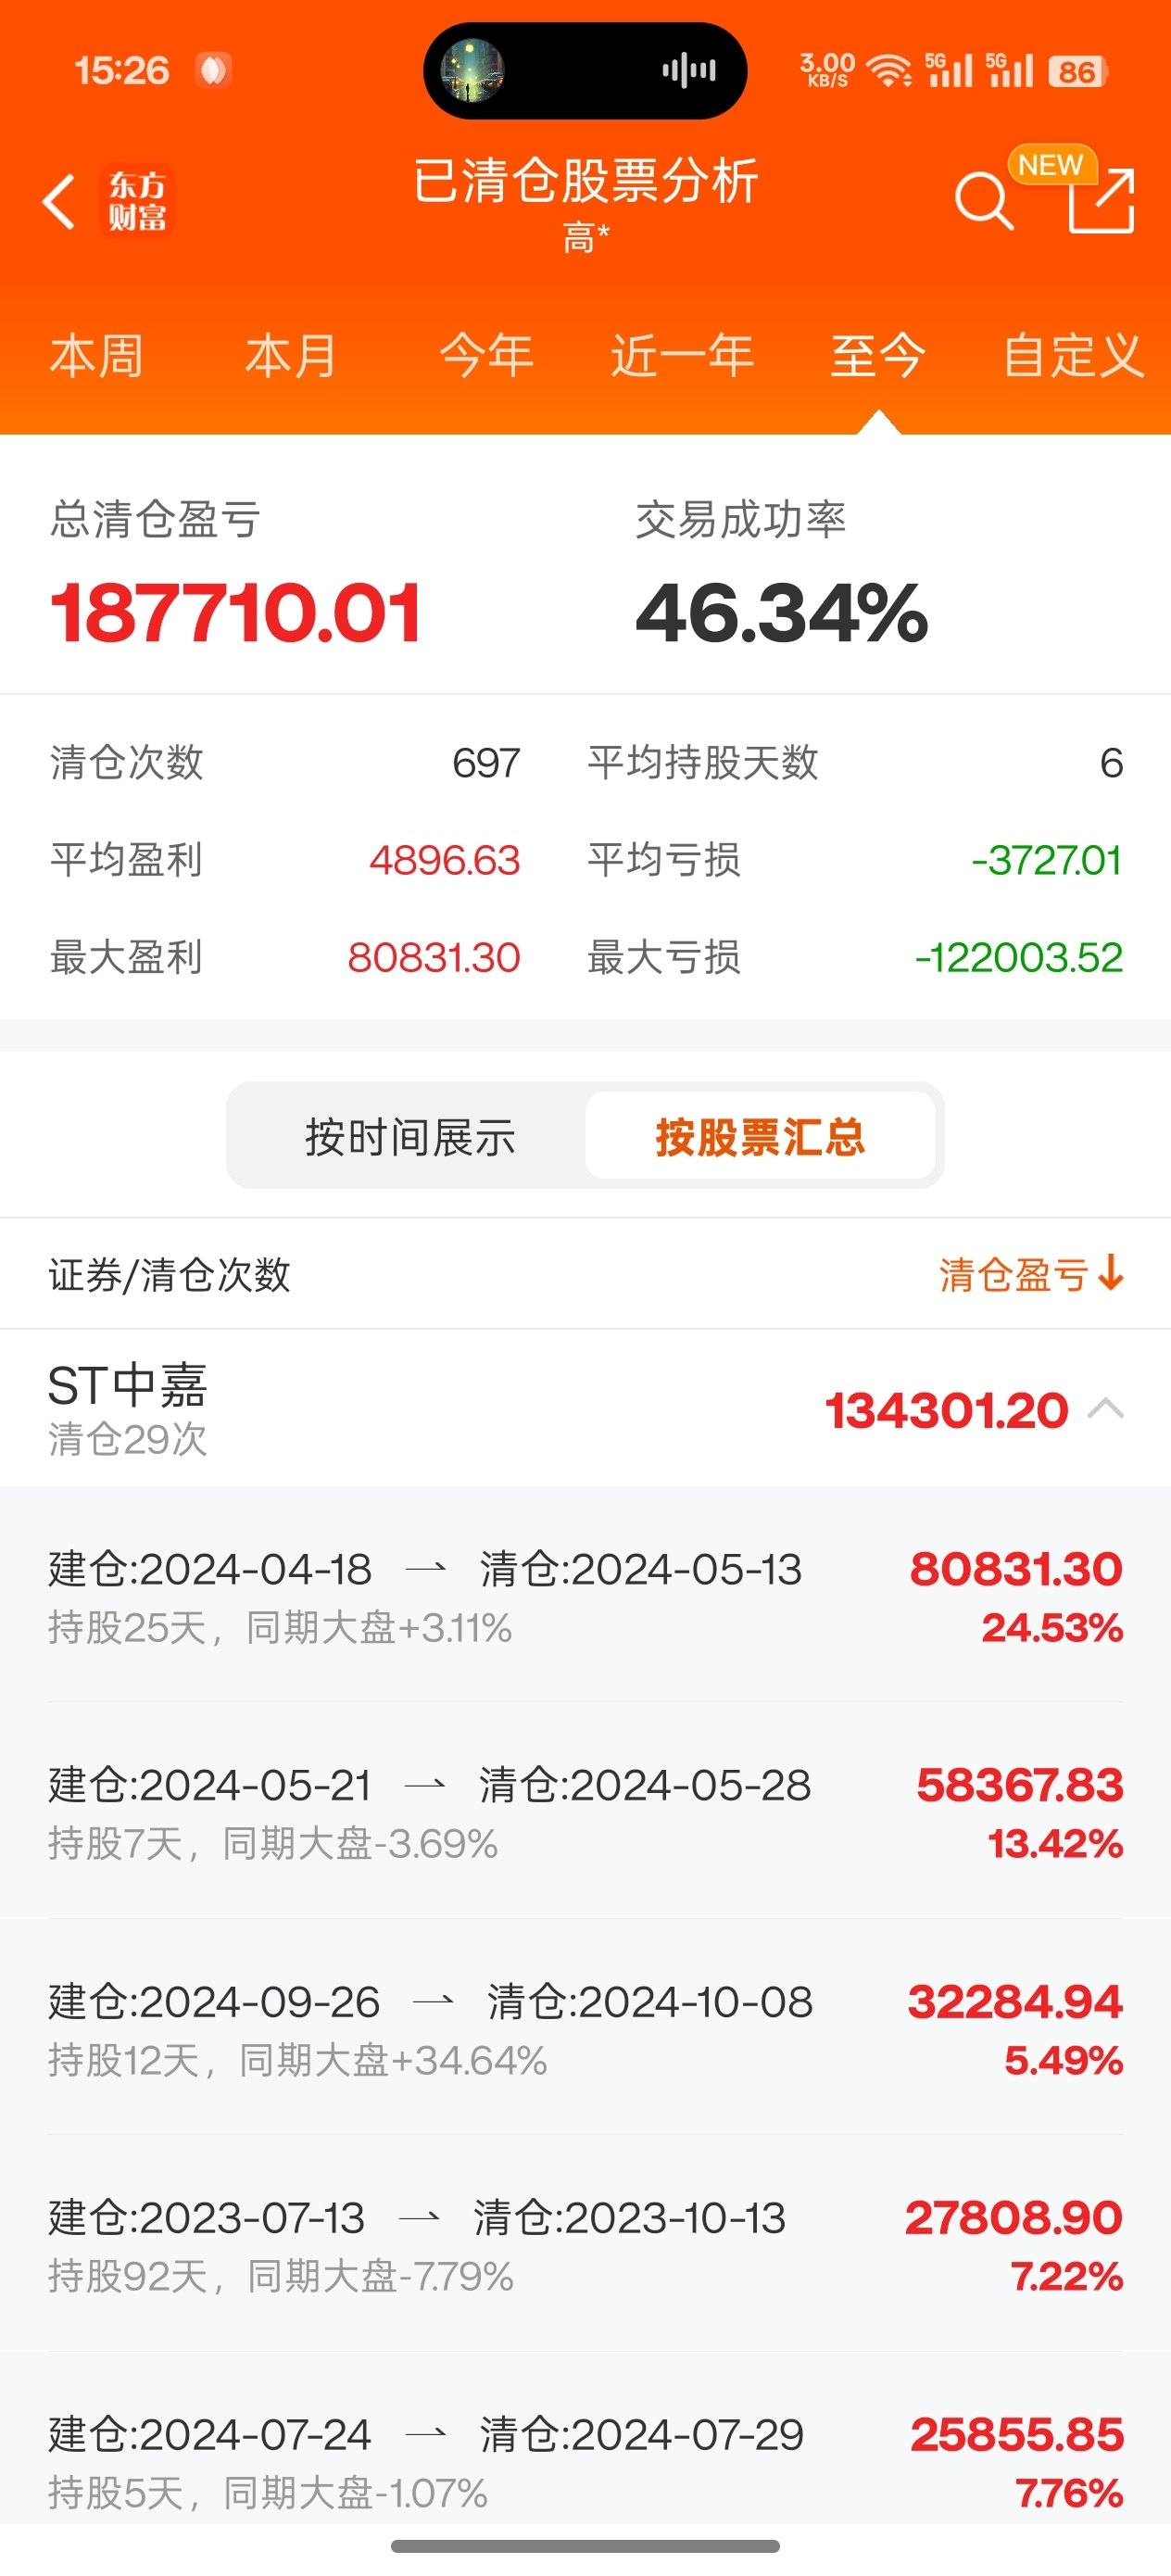Tap ST中嘉 profit amount 134301.20

click(x=946, y=1410)
